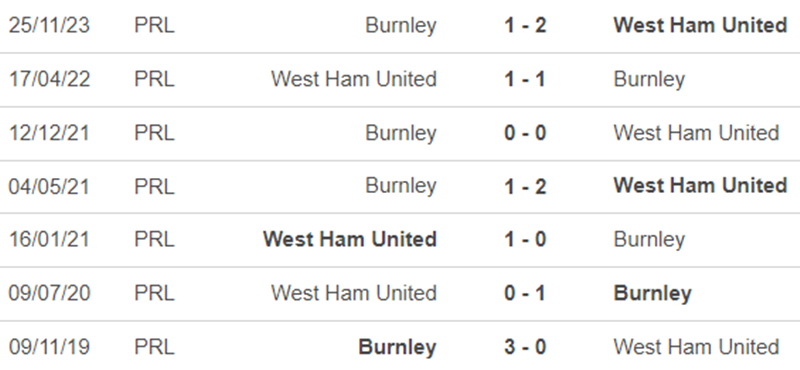Click bold West Ham United in 04/05/21 row

700,186
